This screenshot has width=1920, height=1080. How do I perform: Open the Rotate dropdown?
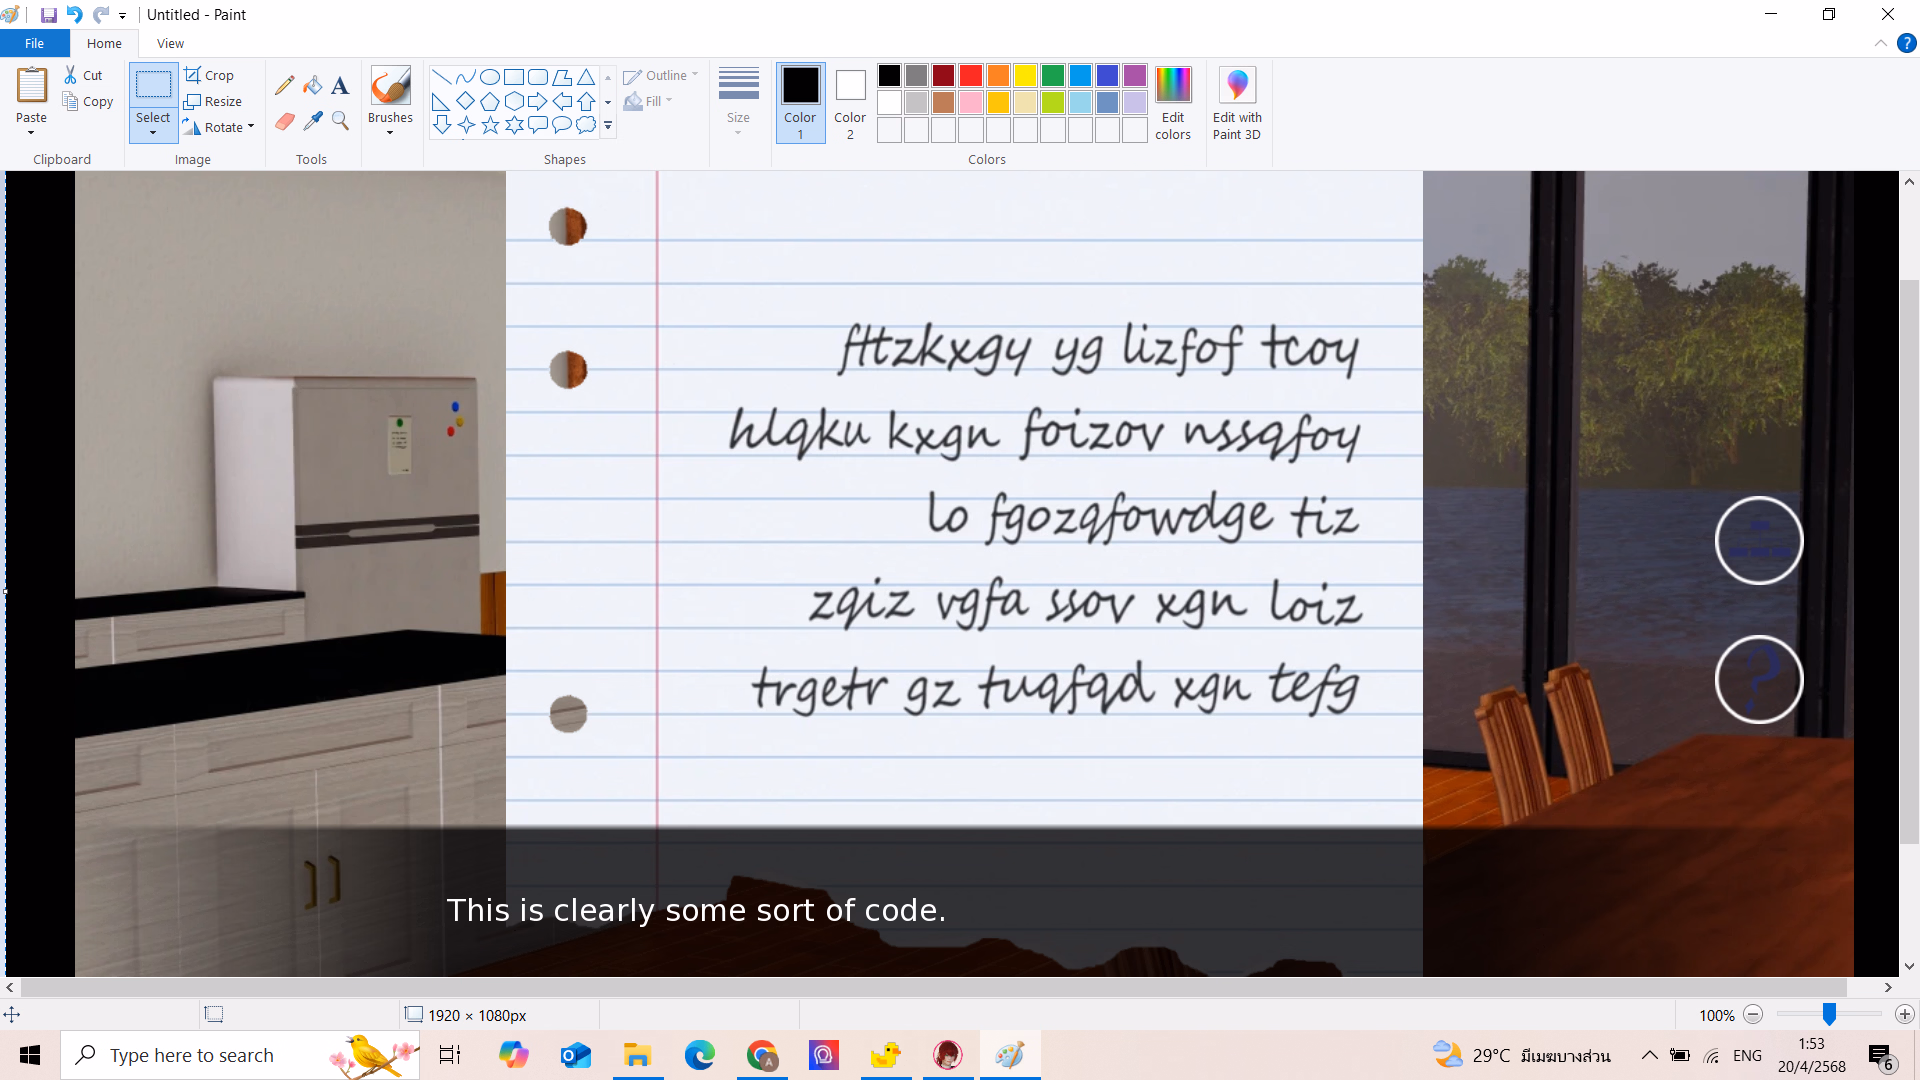pos(220,127)
